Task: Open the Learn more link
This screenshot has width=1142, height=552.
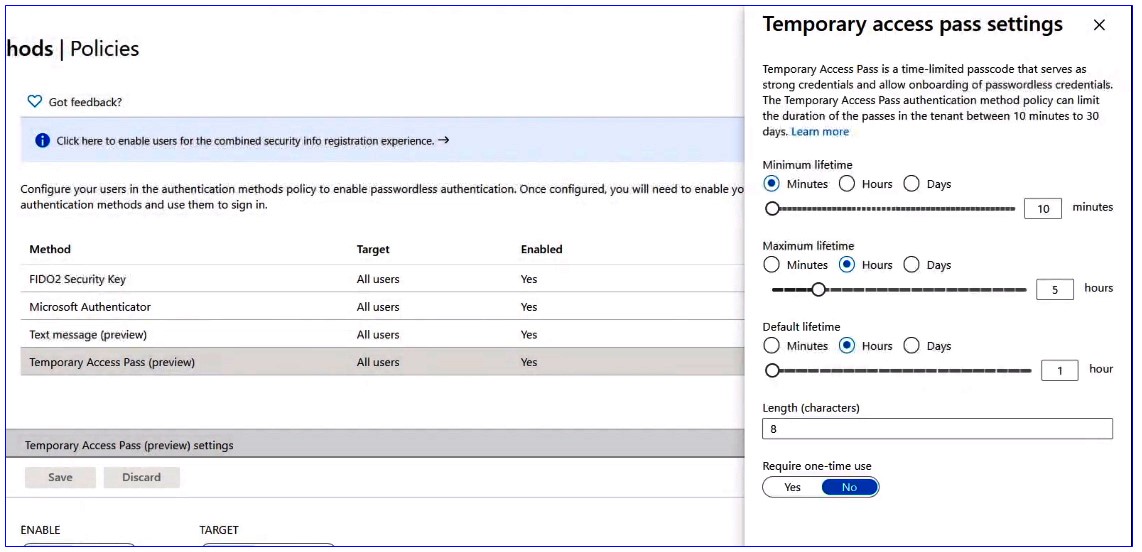Action: (820, 132)
